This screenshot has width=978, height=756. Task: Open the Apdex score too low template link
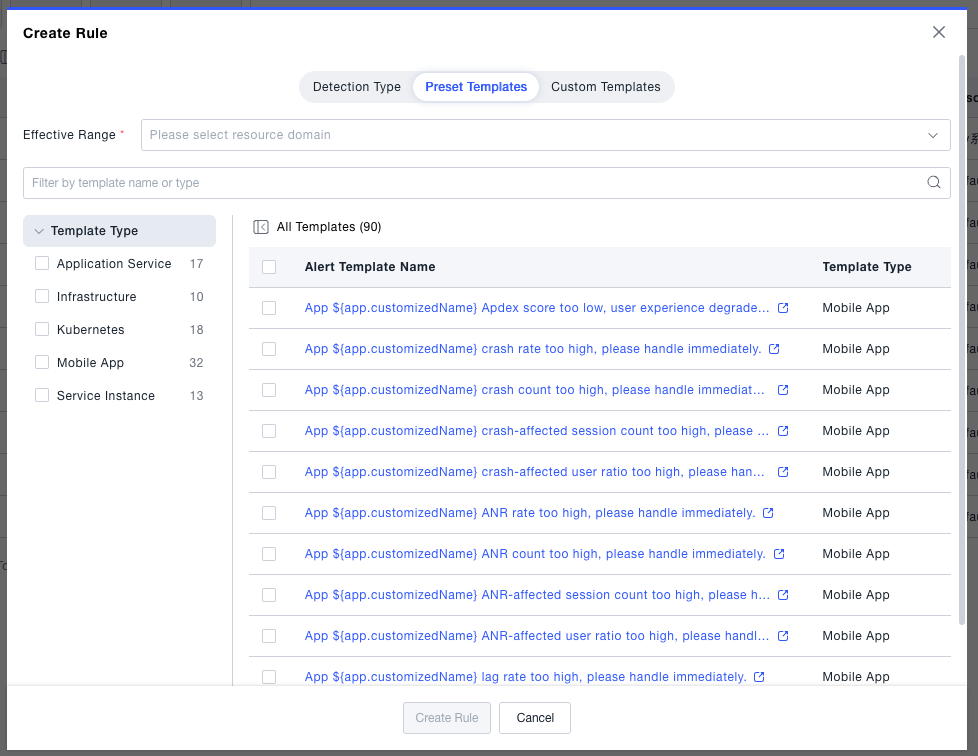[x=536, y=308]
